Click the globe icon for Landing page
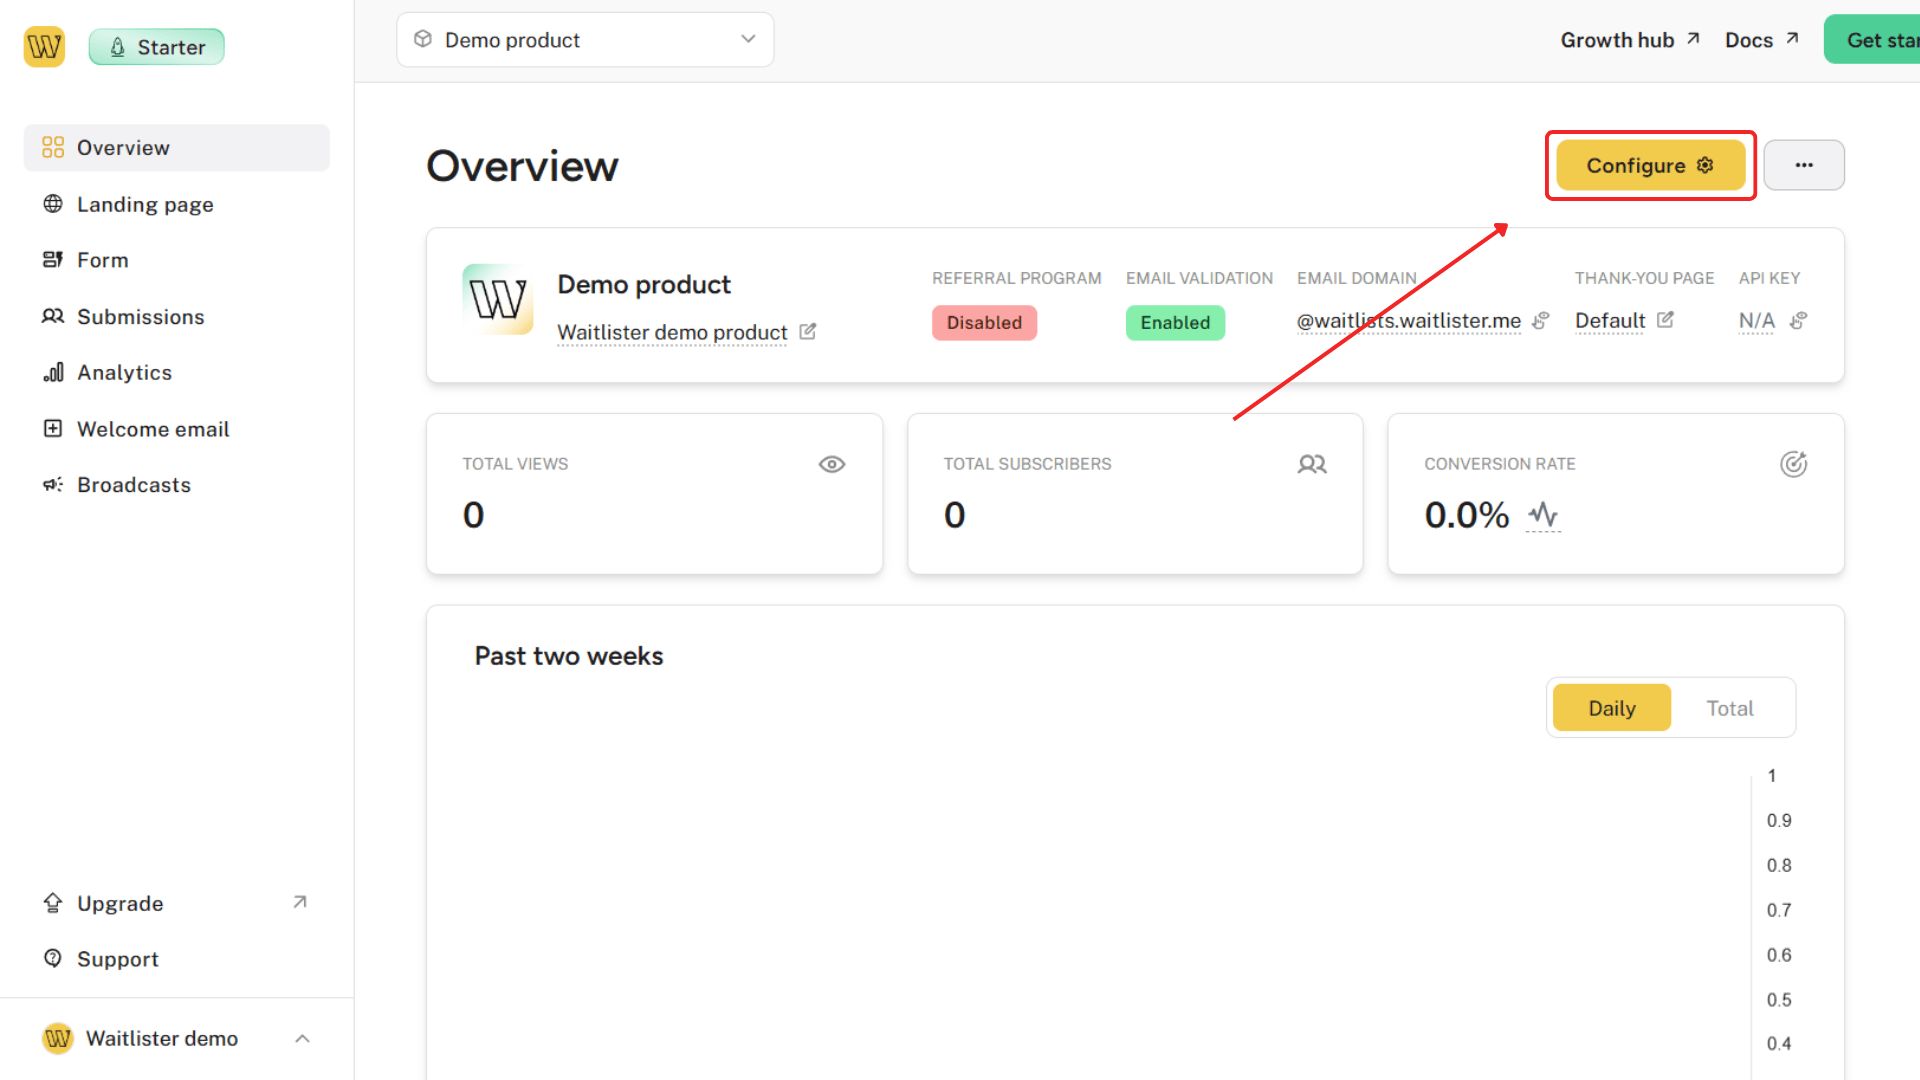1920x1080 pixels. point(53,204)
